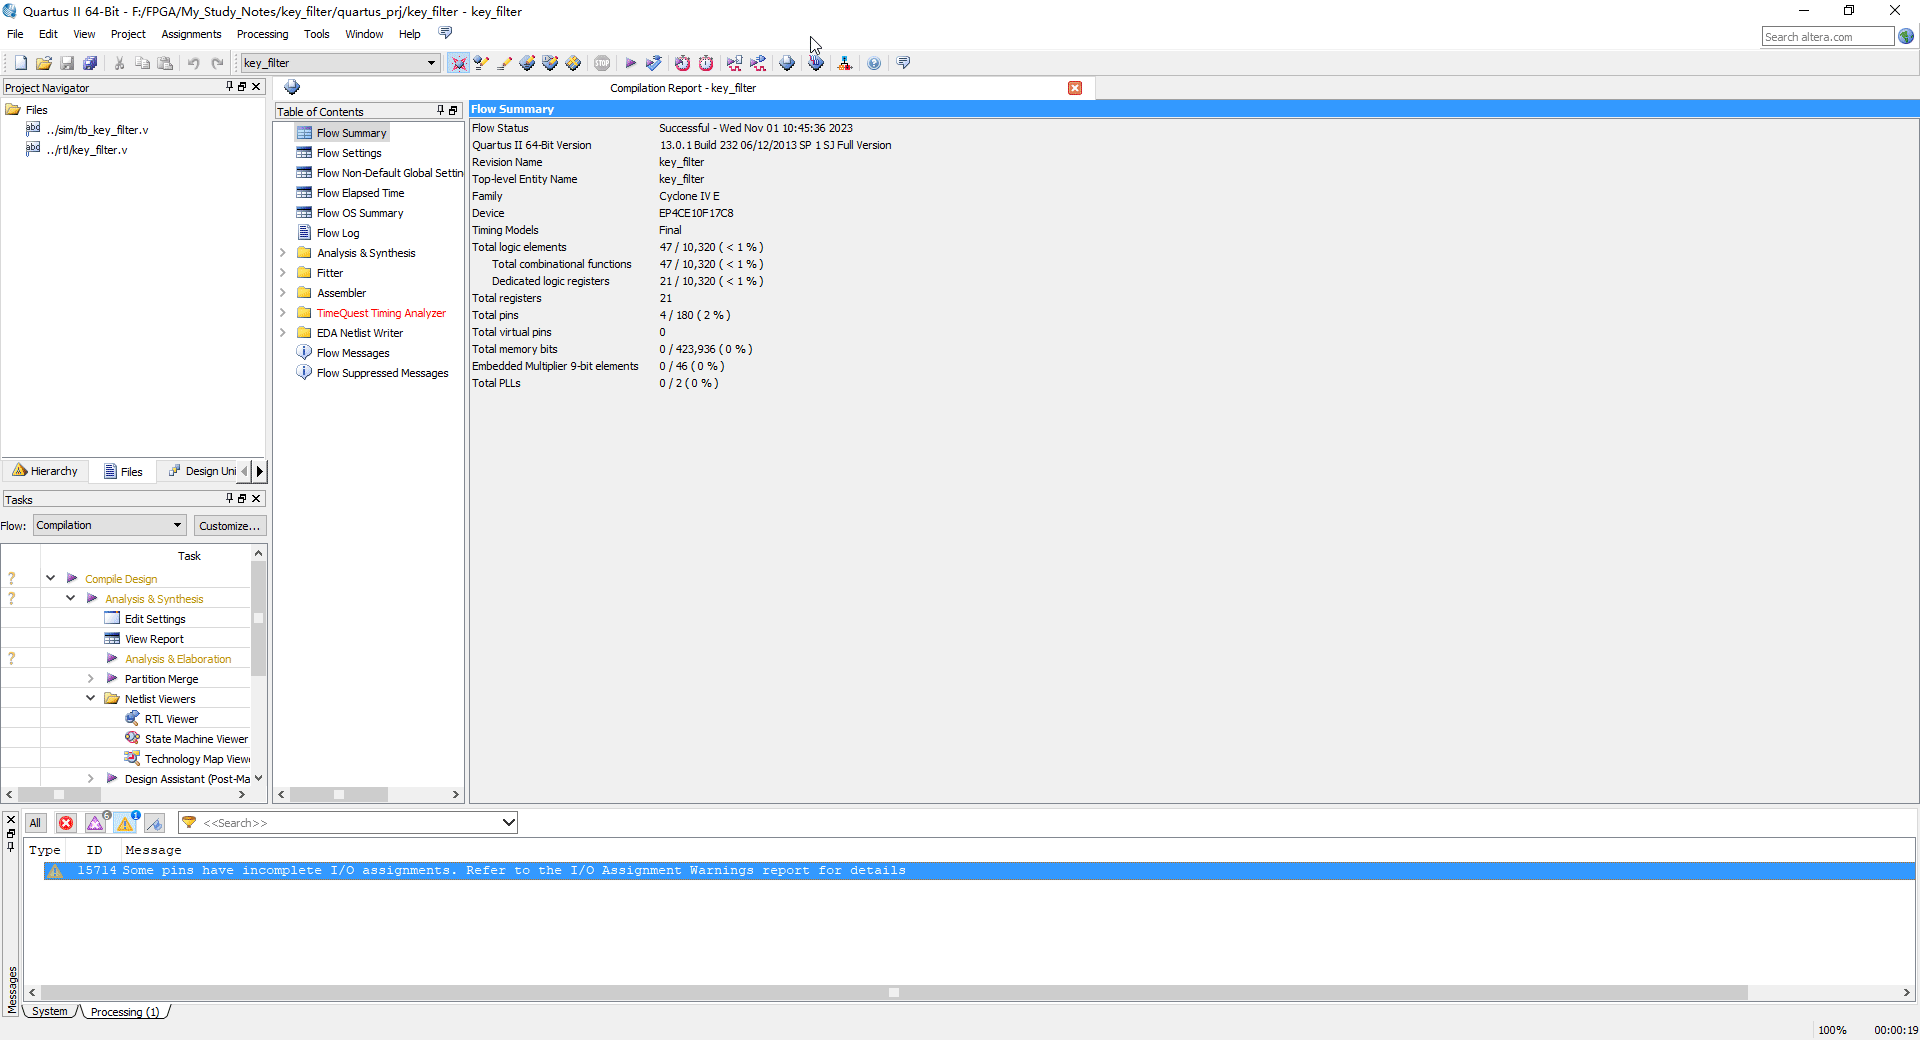Toggle the flagged messages filter
This screenshot has height=1040, width=1920.
154,823
